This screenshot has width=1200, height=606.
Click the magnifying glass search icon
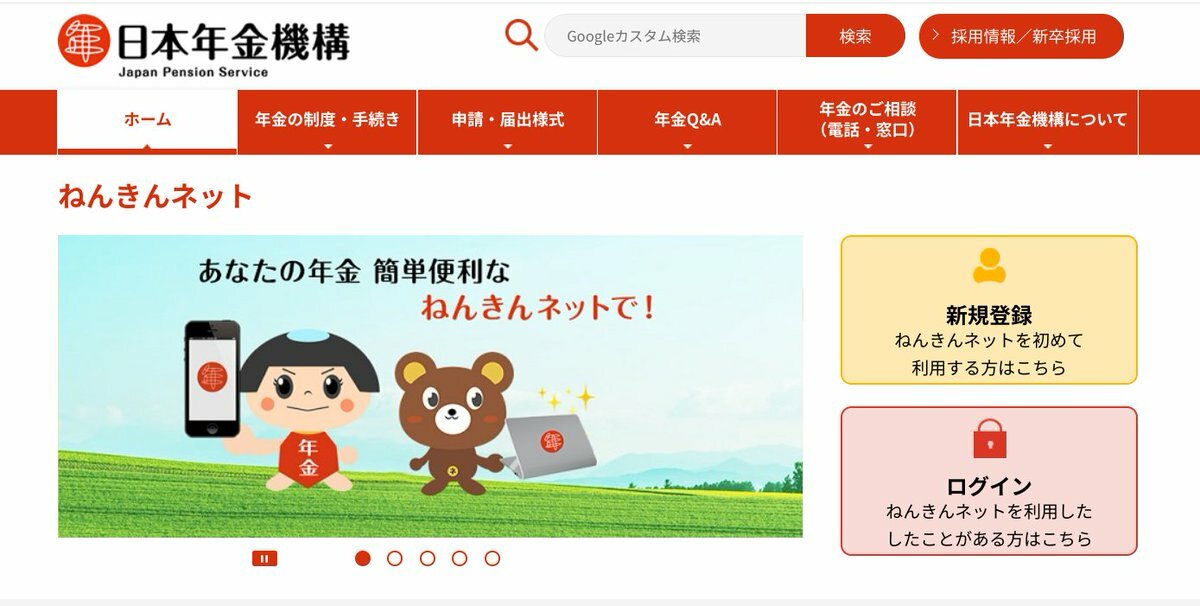click(521, 35)
